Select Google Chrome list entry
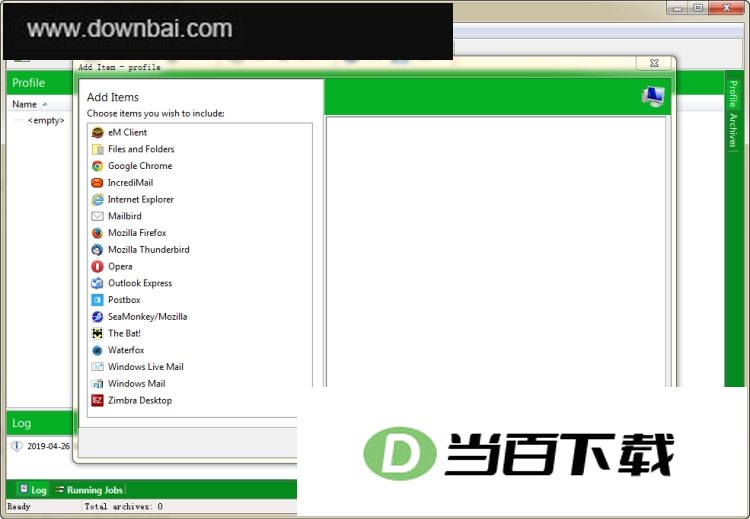This screenshot has width=750, height=519. coord(200,166)
